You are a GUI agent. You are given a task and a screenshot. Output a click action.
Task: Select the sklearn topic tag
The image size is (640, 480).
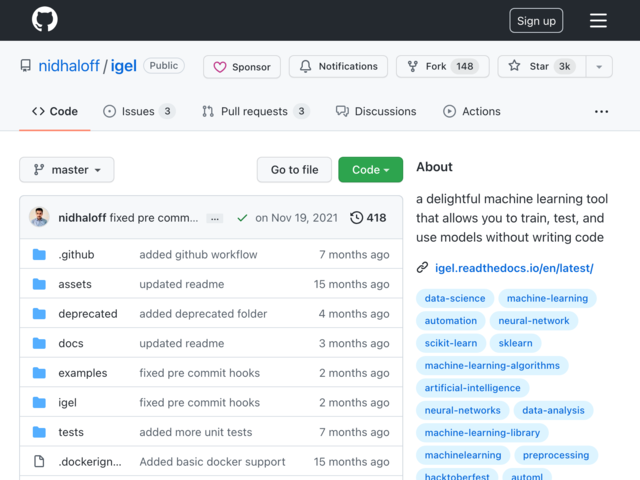516,343
